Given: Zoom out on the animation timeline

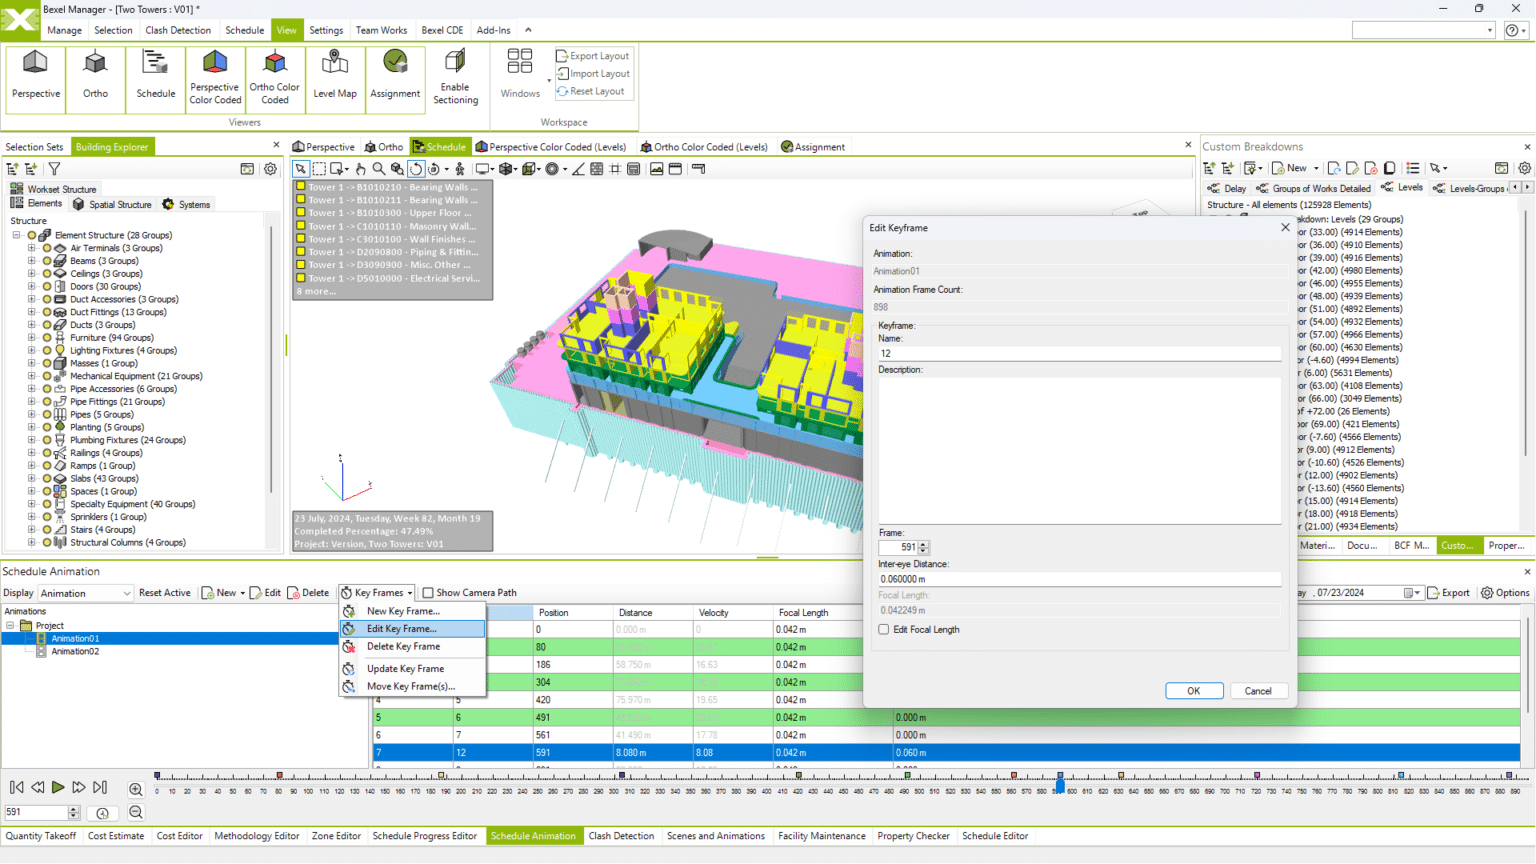Looking at the screenshot, I should click(x=136, y=813).
